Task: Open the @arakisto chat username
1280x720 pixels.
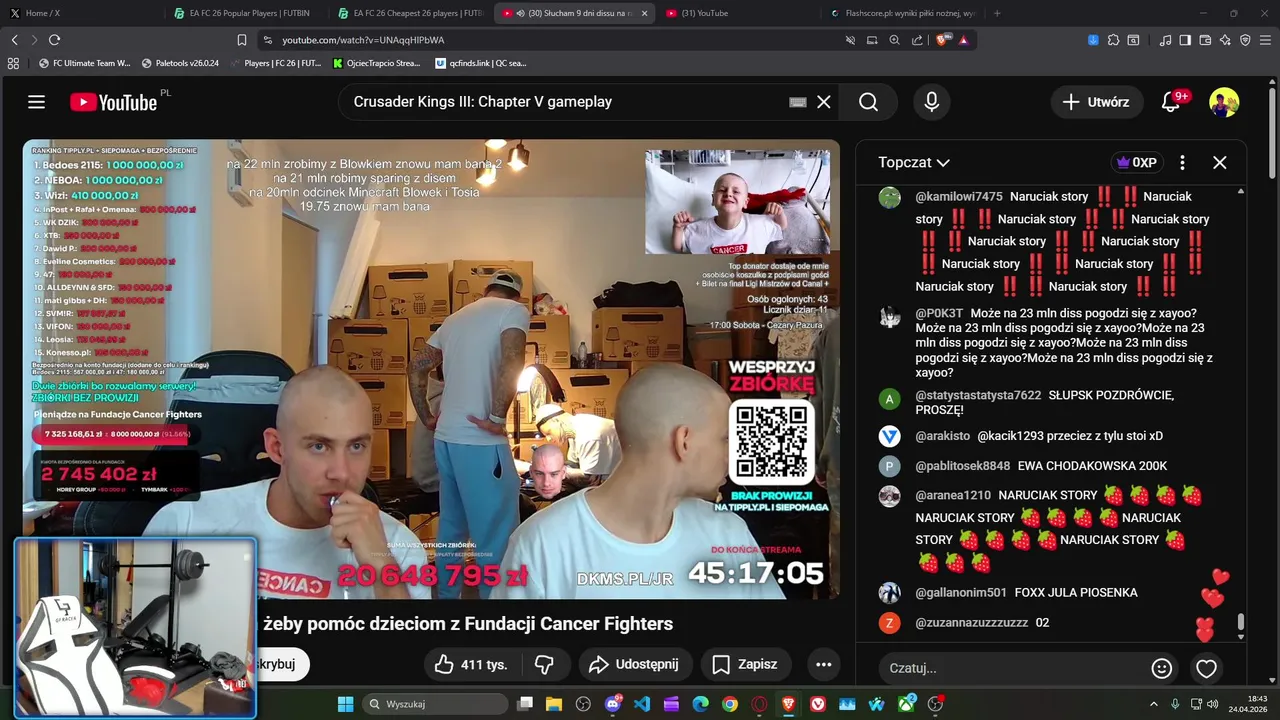Action: tap(942, 436)
